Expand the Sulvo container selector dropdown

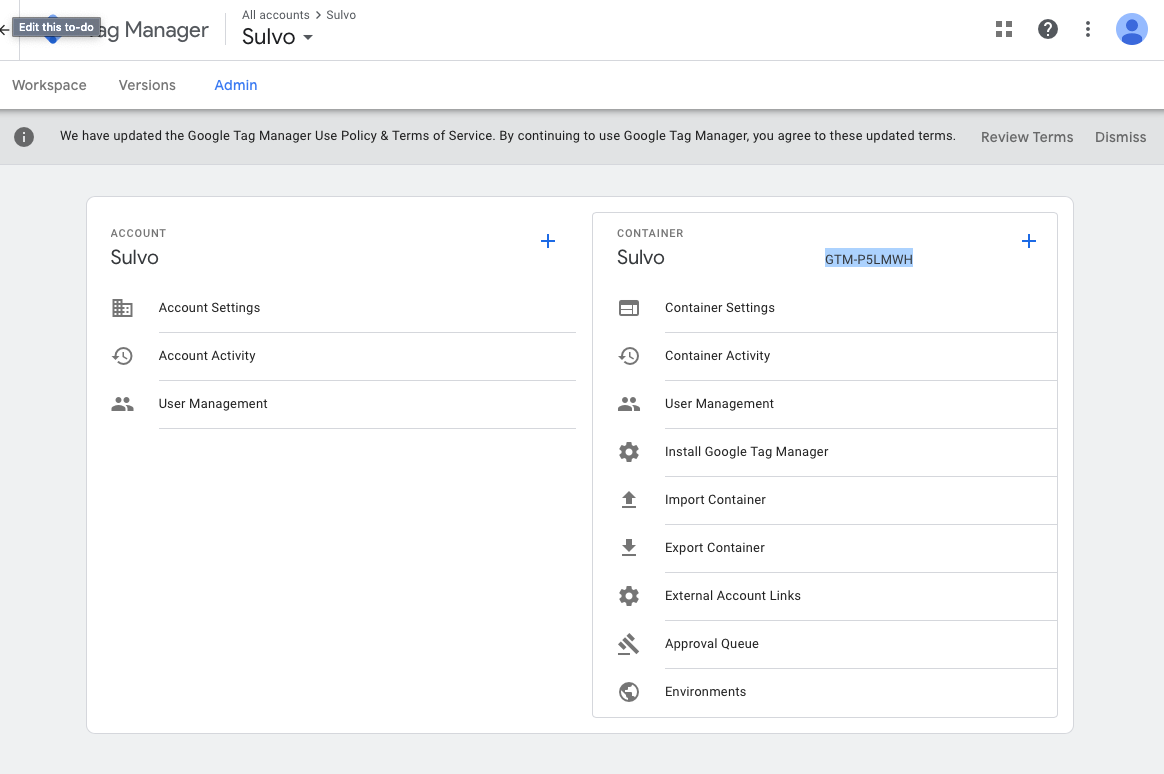277,36
